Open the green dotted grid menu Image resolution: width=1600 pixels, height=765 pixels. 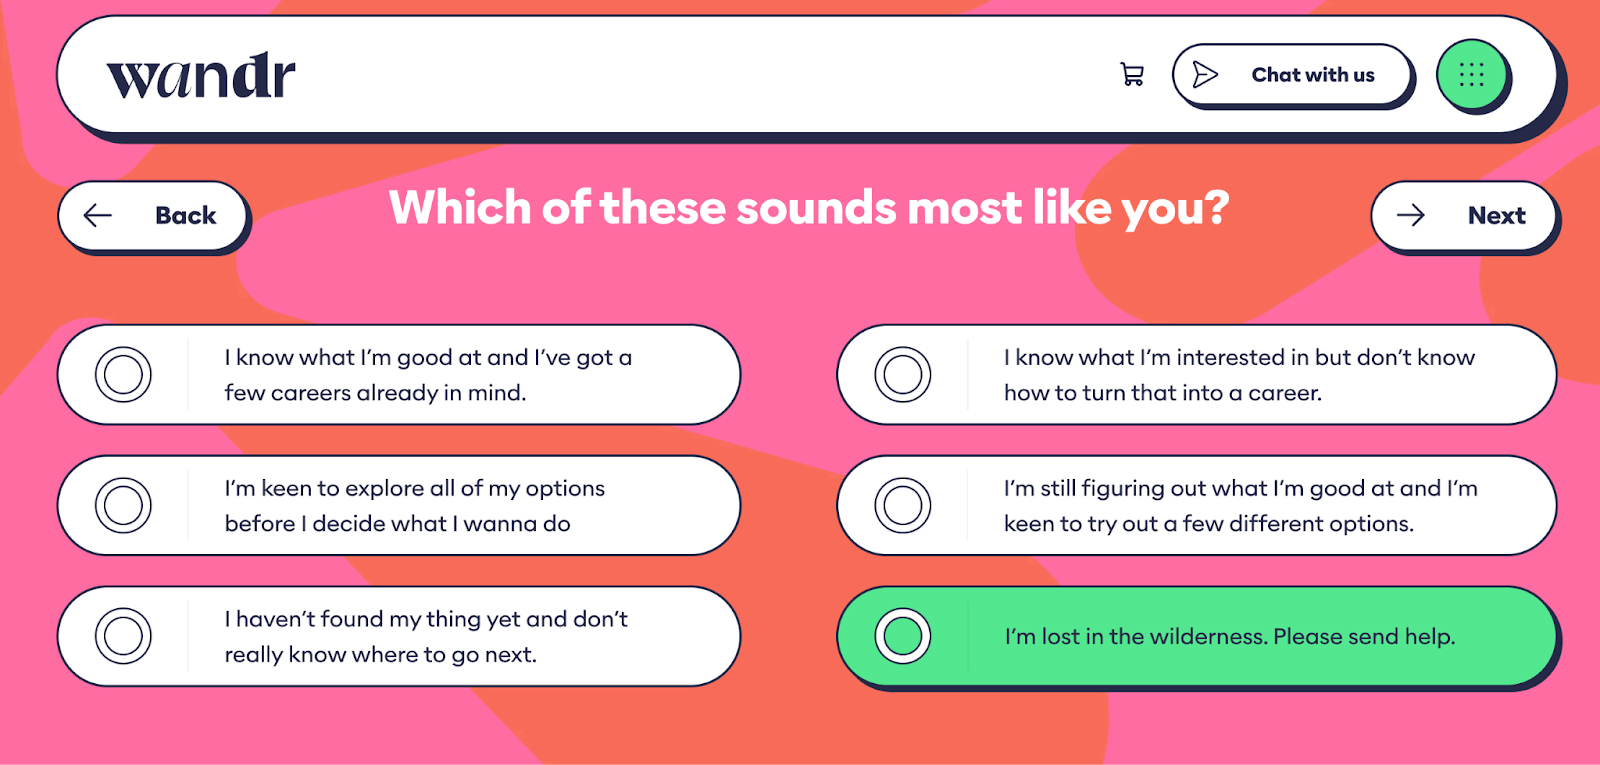tap(1471, 75)
